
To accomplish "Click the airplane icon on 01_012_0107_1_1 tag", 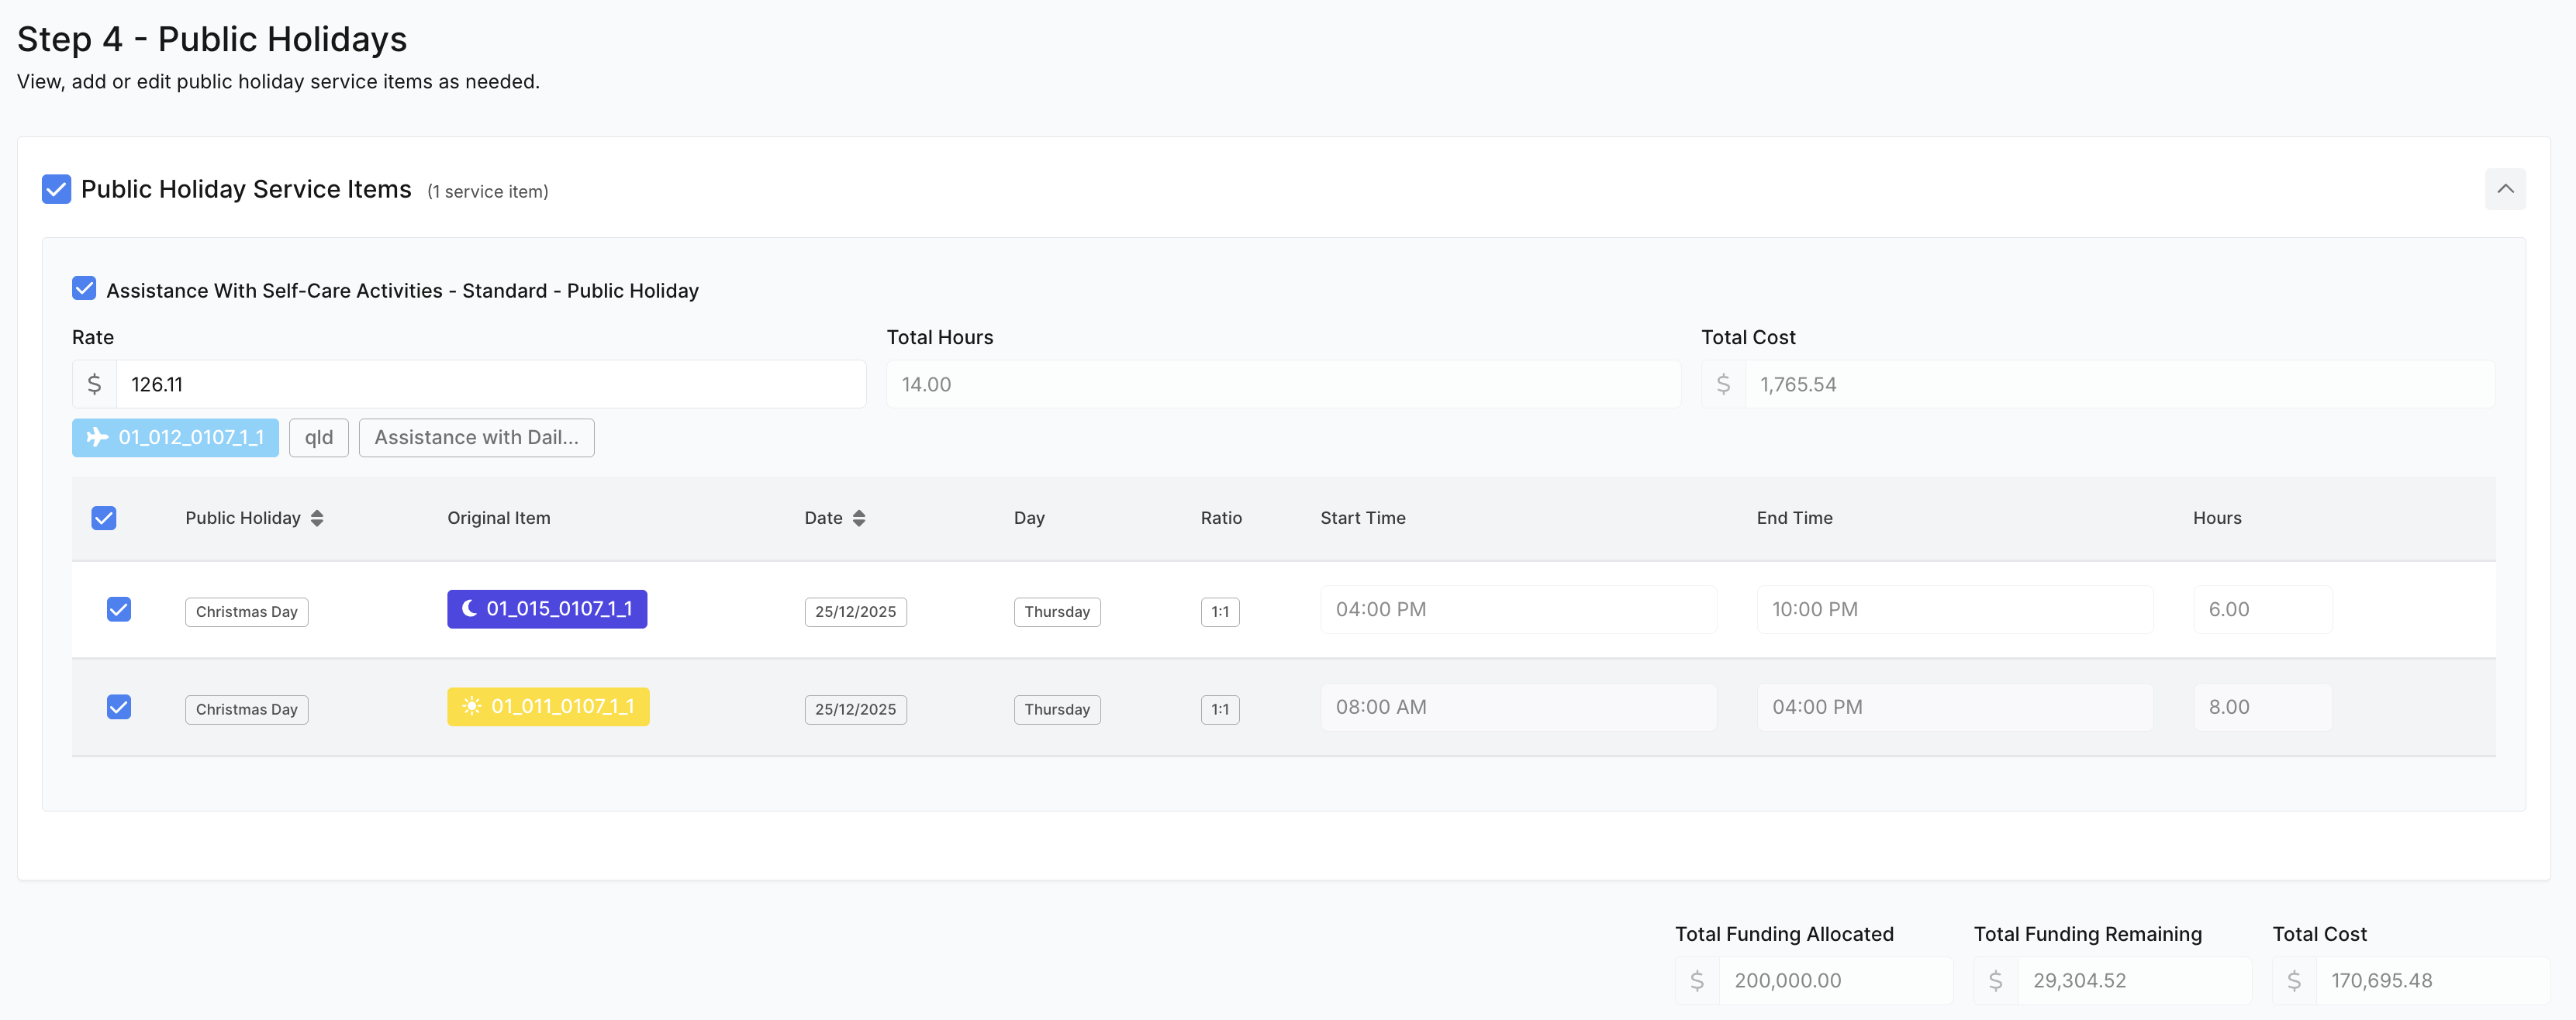I will click(x=97, y=437).
